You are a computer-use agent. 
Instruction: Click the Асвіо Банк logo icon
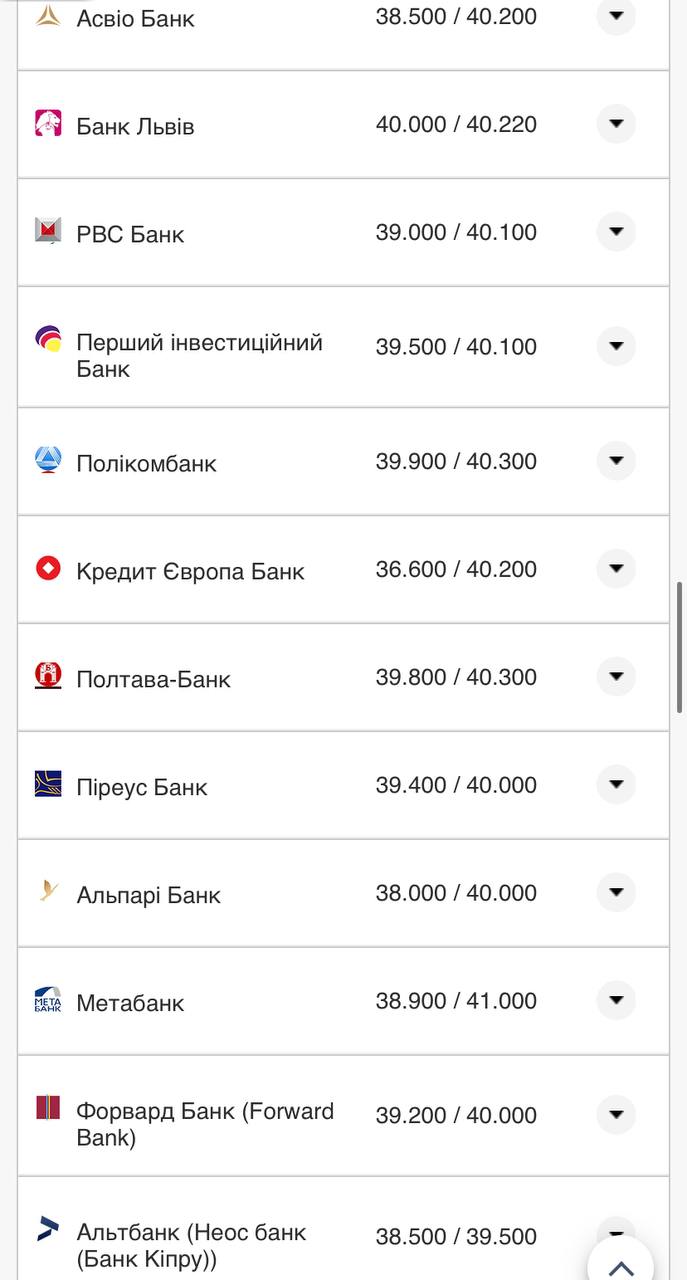(x=48, y=16)
